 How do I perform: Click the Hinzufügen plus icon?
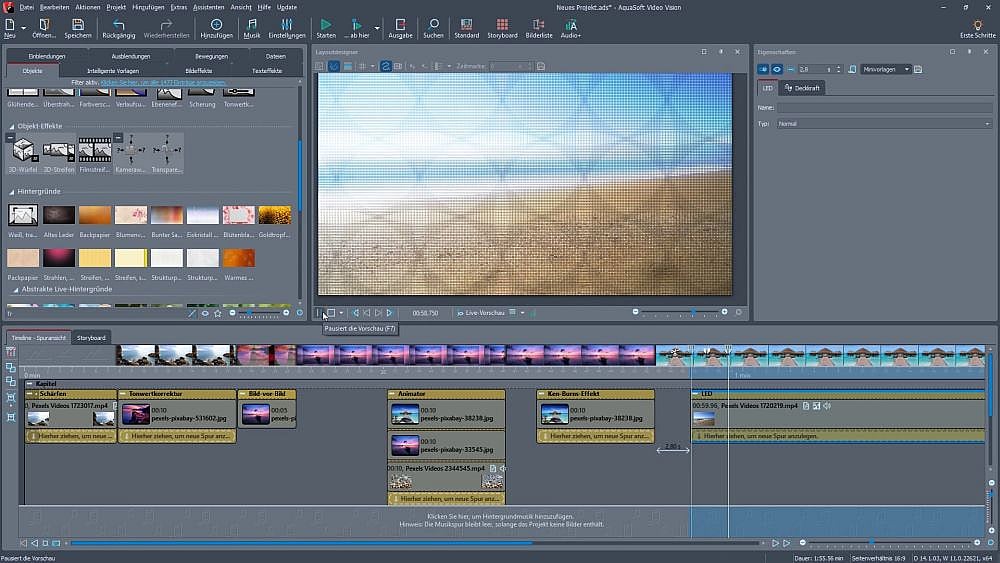[216, 25]
